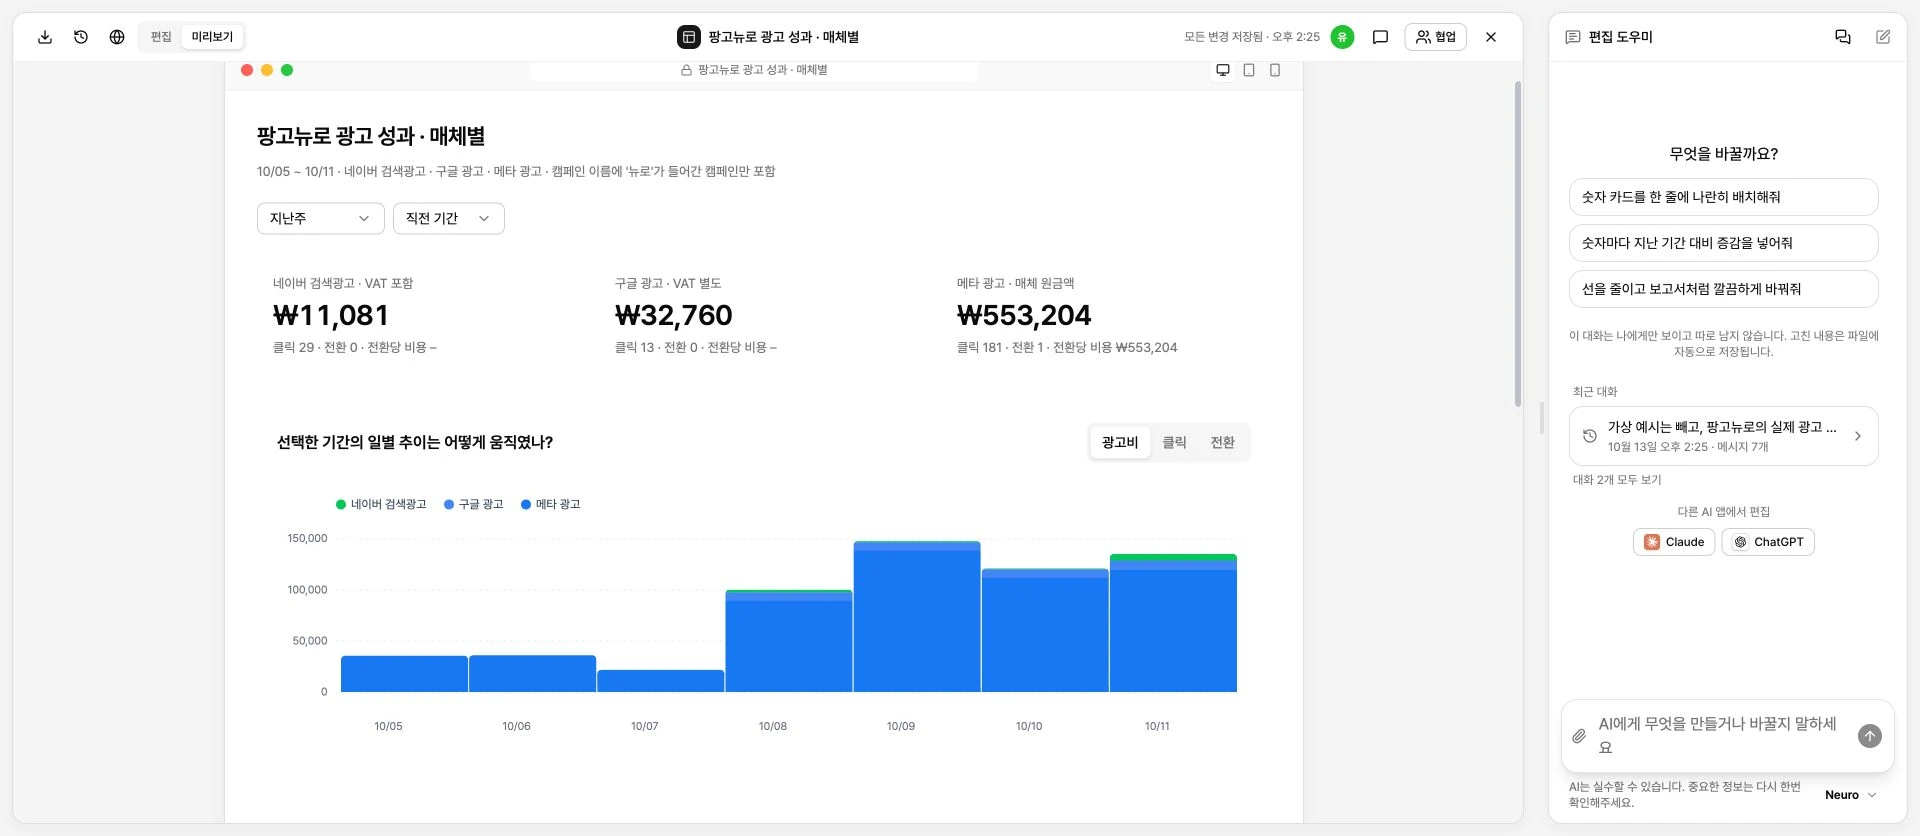
Task: Click the globe publish icon
Action: (x=117, y=37)
